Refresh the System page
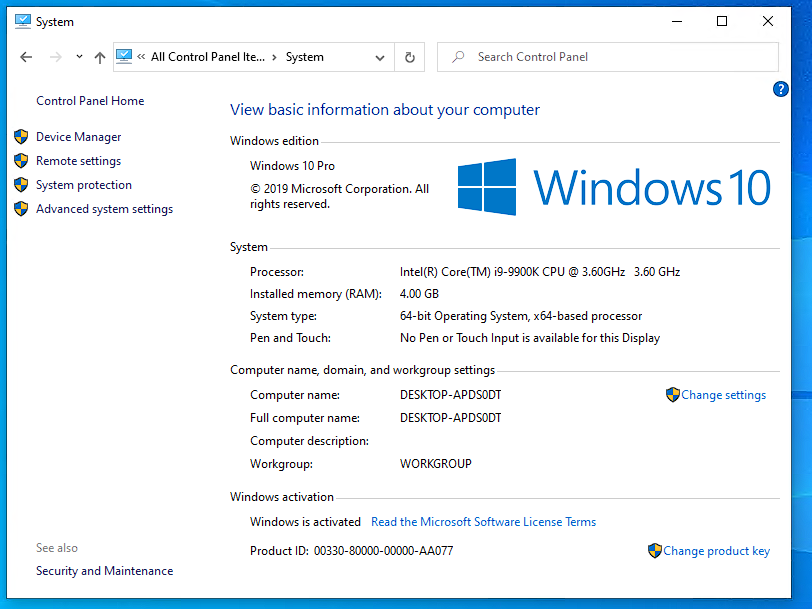Screen dimensions: 812x609 [x=410, y=57]
